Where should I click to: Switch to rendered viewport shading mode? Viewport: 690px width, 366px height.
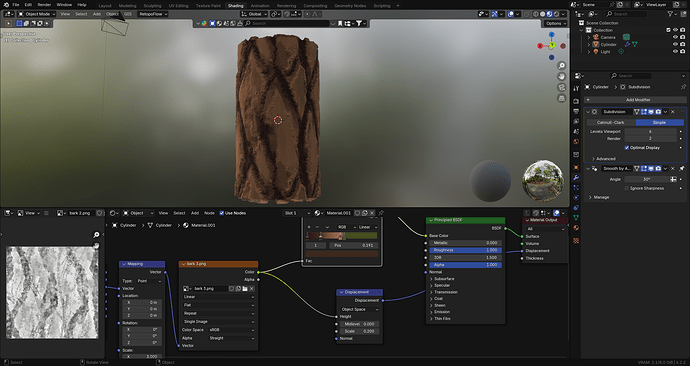556,14
